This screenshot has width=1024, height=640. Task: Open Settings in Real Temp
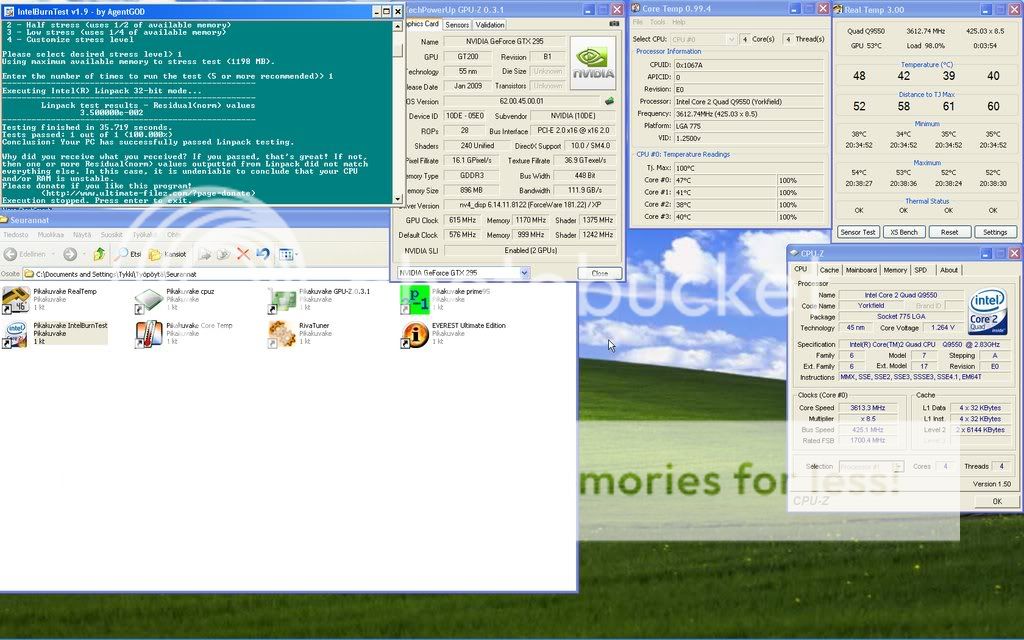click(x=995, y=232)
